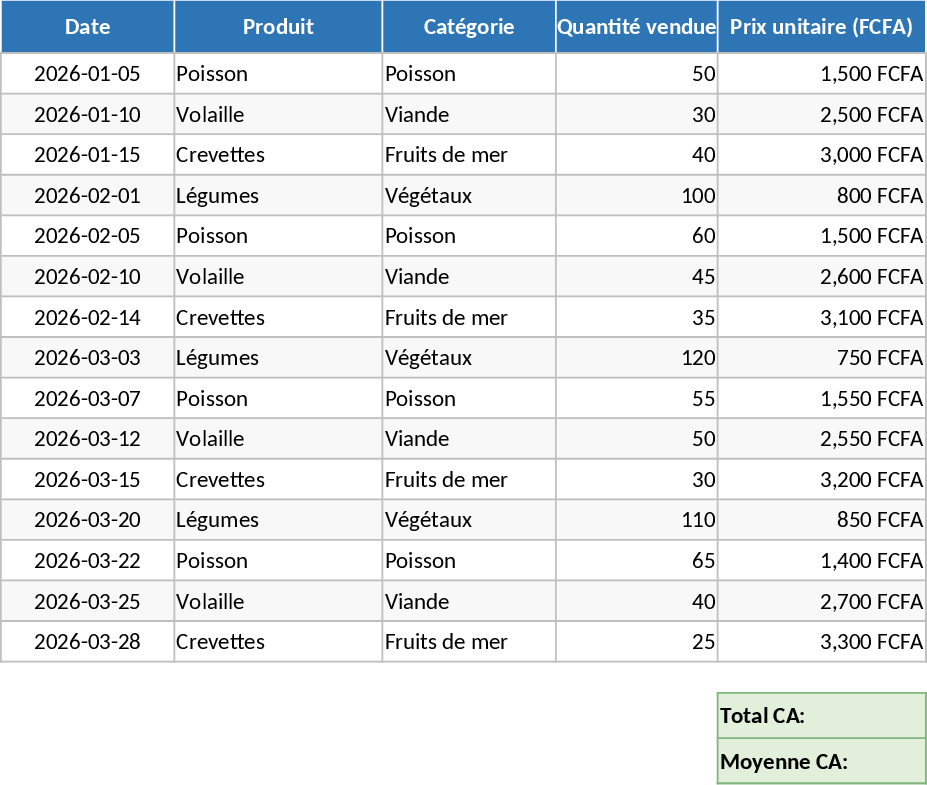
Task: Click the Crevettes cell dated 2026-01-15
Action: (x=278, y=155)
